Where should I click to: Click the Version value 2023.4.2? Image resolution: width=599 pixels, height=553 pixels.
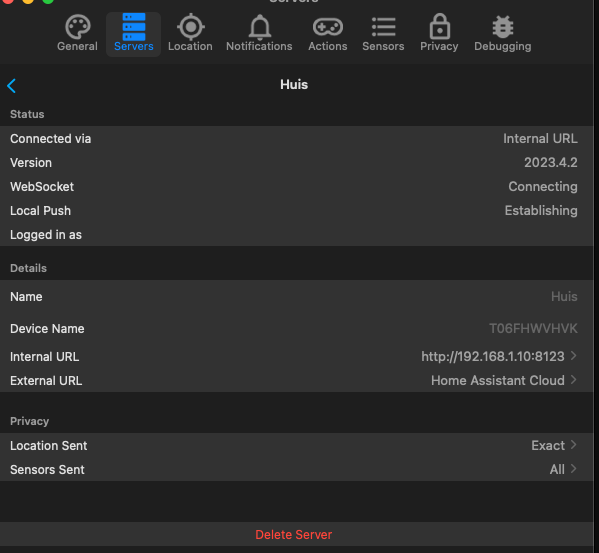tap(550, 163)
